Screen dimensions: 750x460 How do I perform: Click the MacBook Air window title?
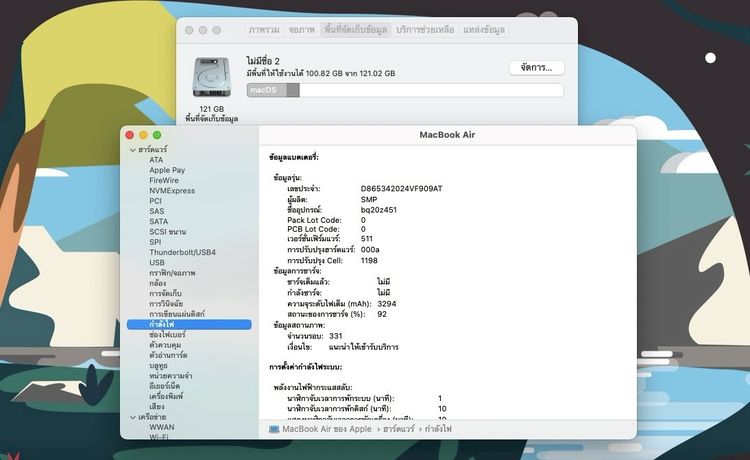point(447,135)
